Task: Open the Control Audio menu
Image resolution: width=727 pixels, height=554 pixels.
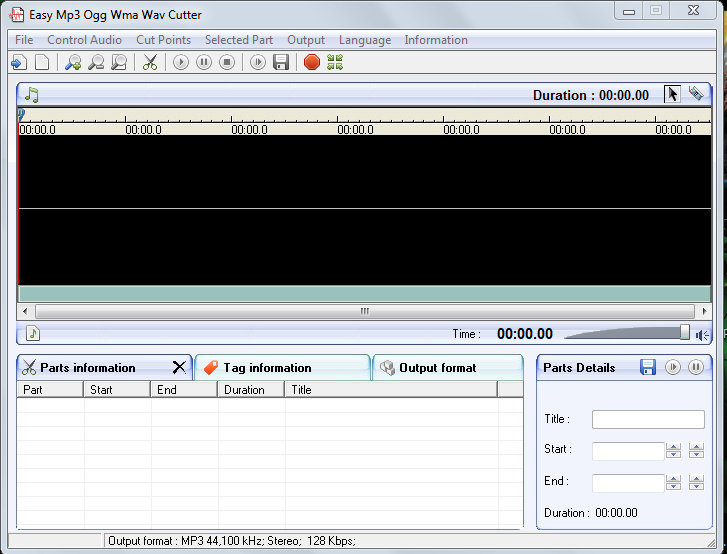Action: [84, 40]
